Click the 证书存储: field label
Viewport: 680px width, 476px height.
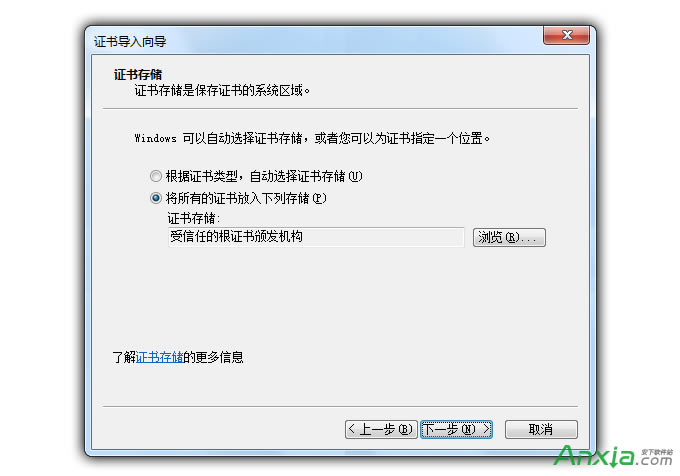pyautogui.click(x=194, y=218)
